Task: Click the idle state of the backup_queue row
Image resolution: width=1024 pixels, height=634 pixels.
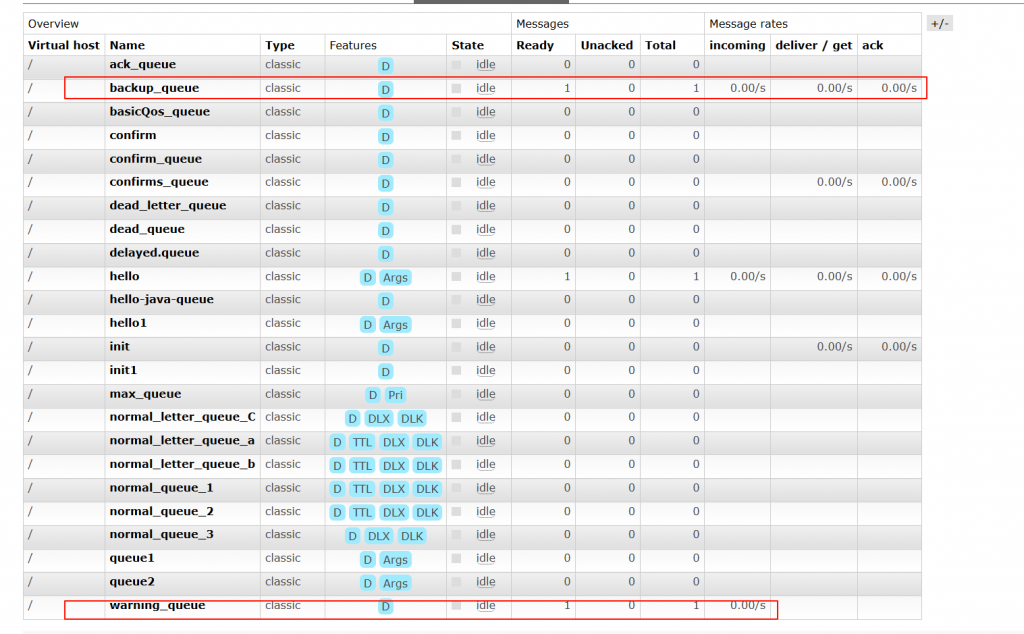Action: point(485,88)
